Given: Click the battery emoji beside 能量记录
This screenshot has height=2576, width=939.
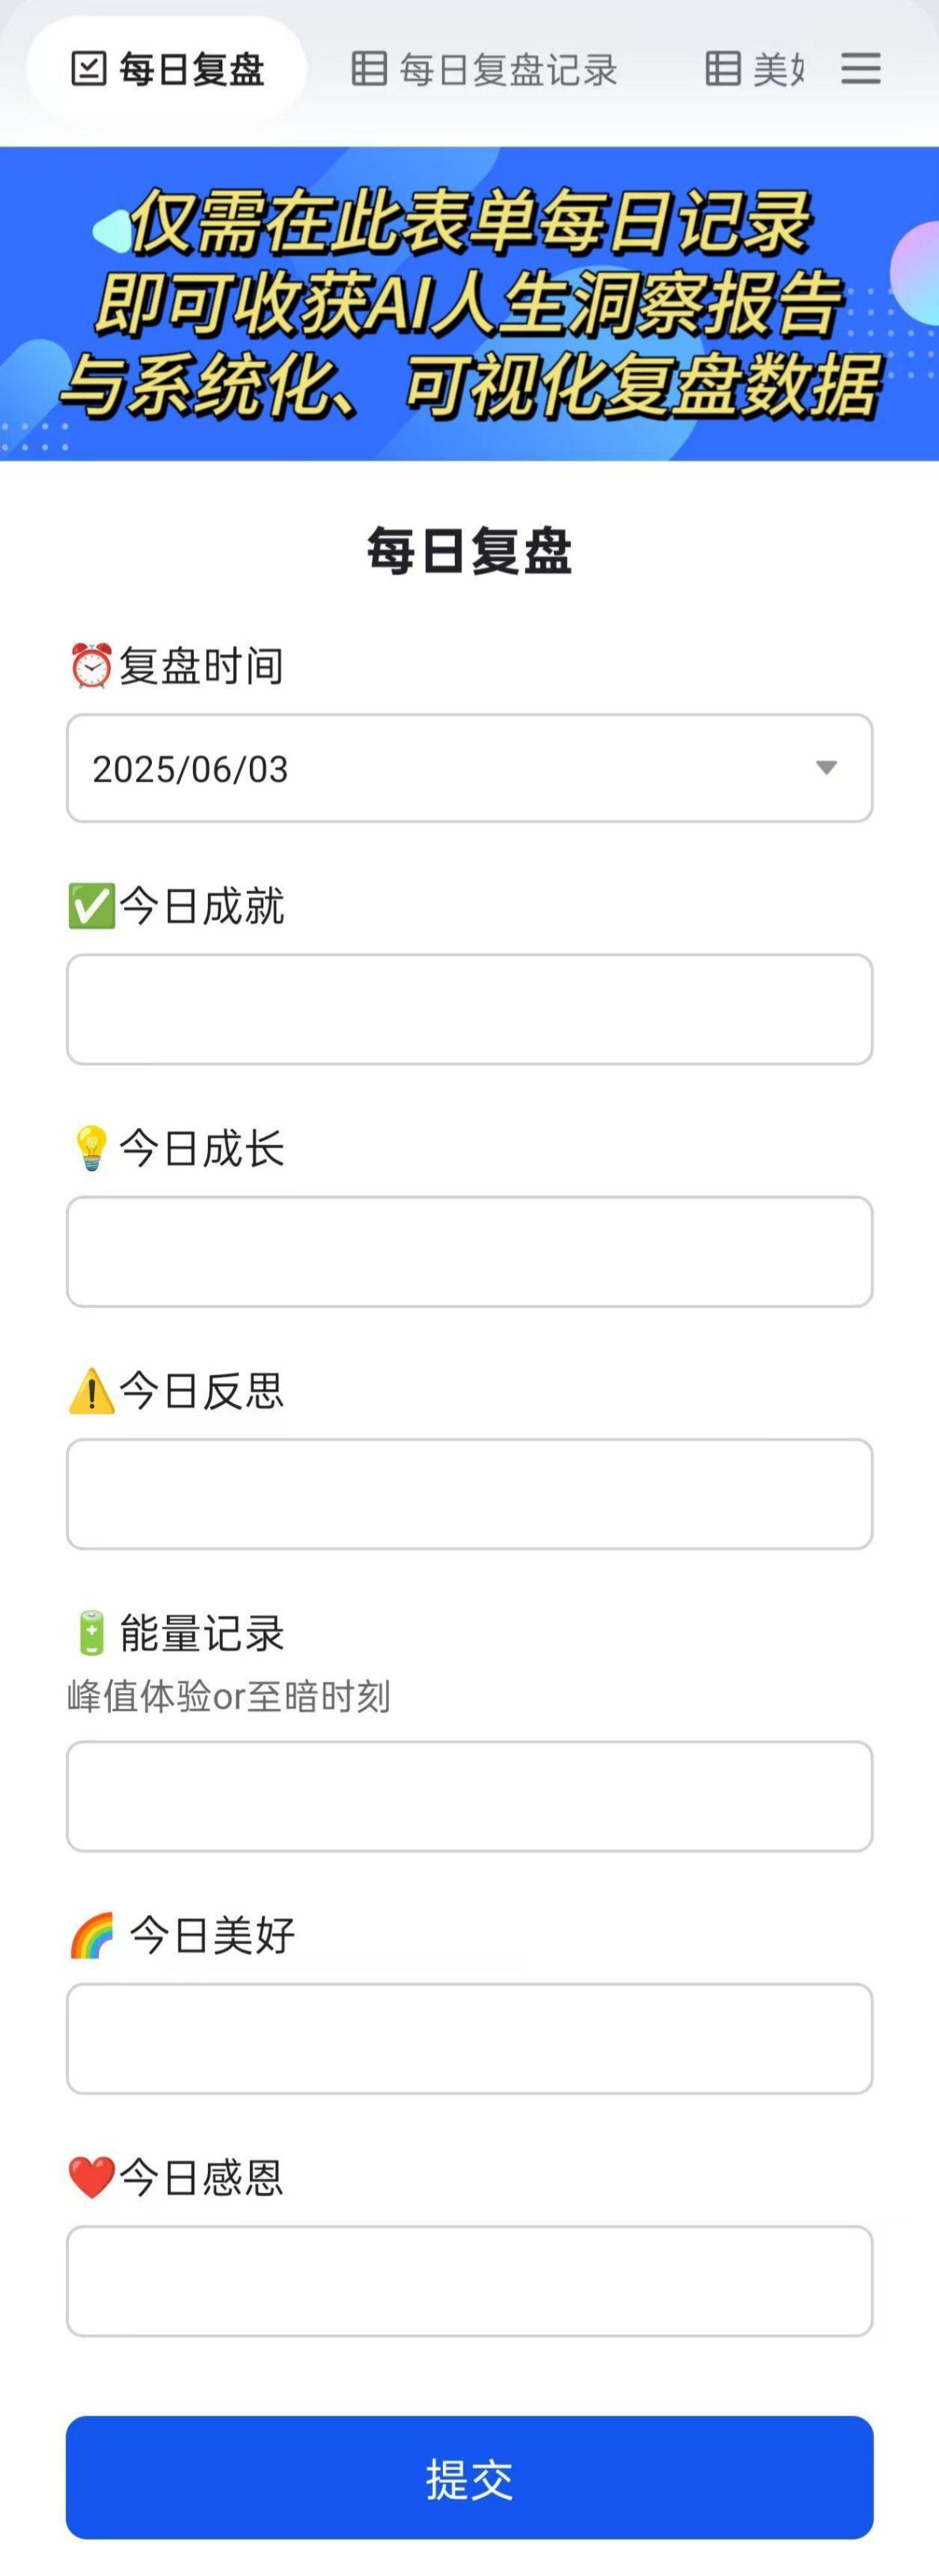Looking at the screenshot, I should [x=91, y=1633].
